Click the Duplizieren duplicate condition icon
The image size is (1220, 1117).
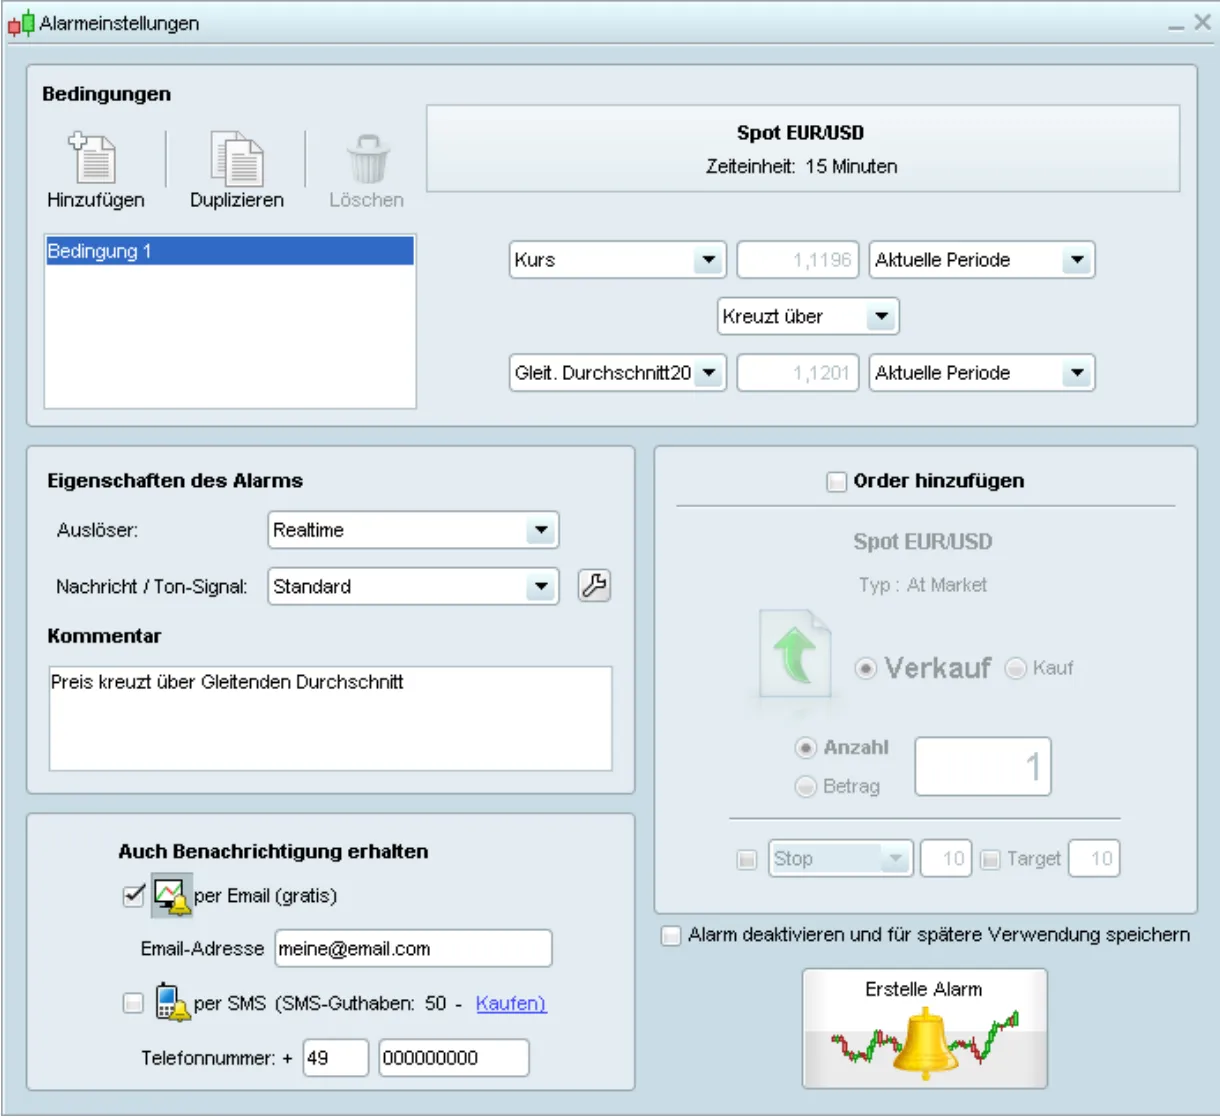pos(237,158)
